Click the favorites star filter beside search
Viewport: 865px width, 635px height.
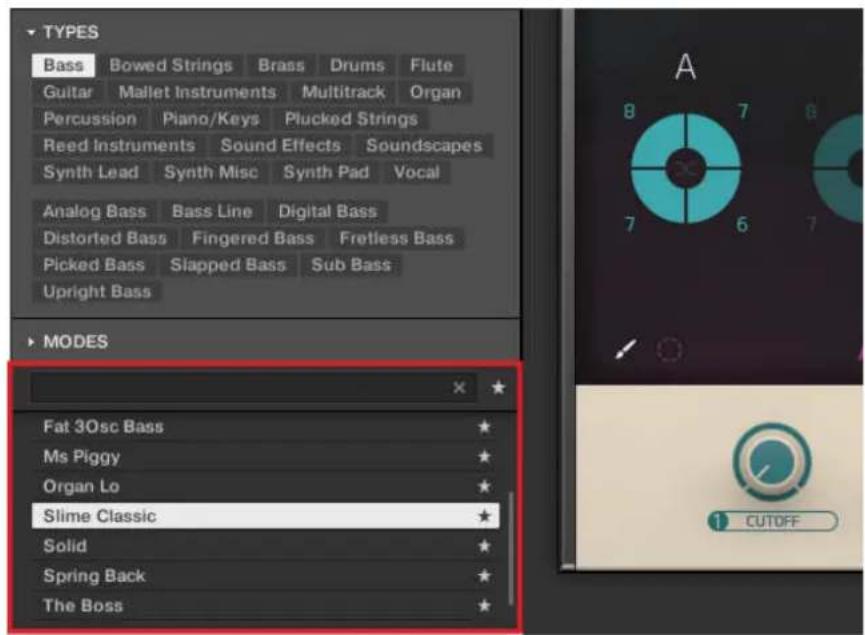(498, 388)
